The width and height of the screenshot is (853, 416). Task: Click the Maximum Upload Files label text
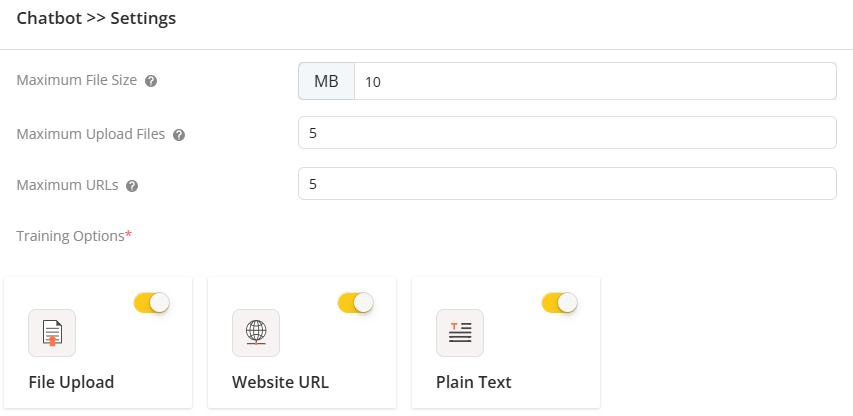pyautogui.click(x=91, y=134)
